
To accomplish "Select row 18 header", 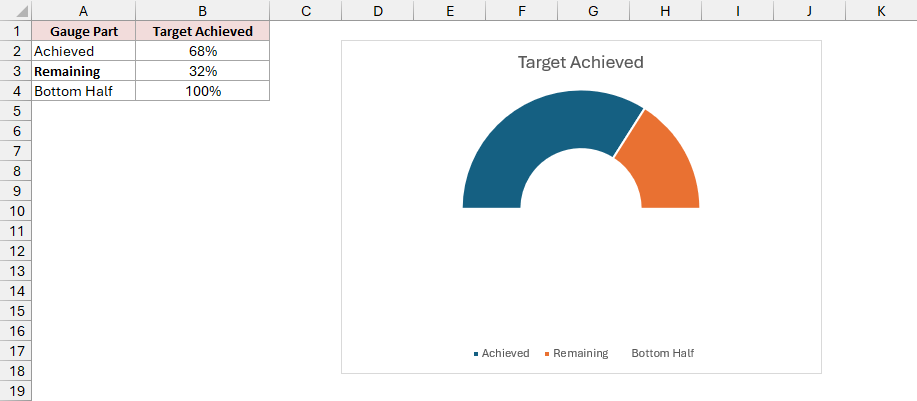I will coord(16,371).
